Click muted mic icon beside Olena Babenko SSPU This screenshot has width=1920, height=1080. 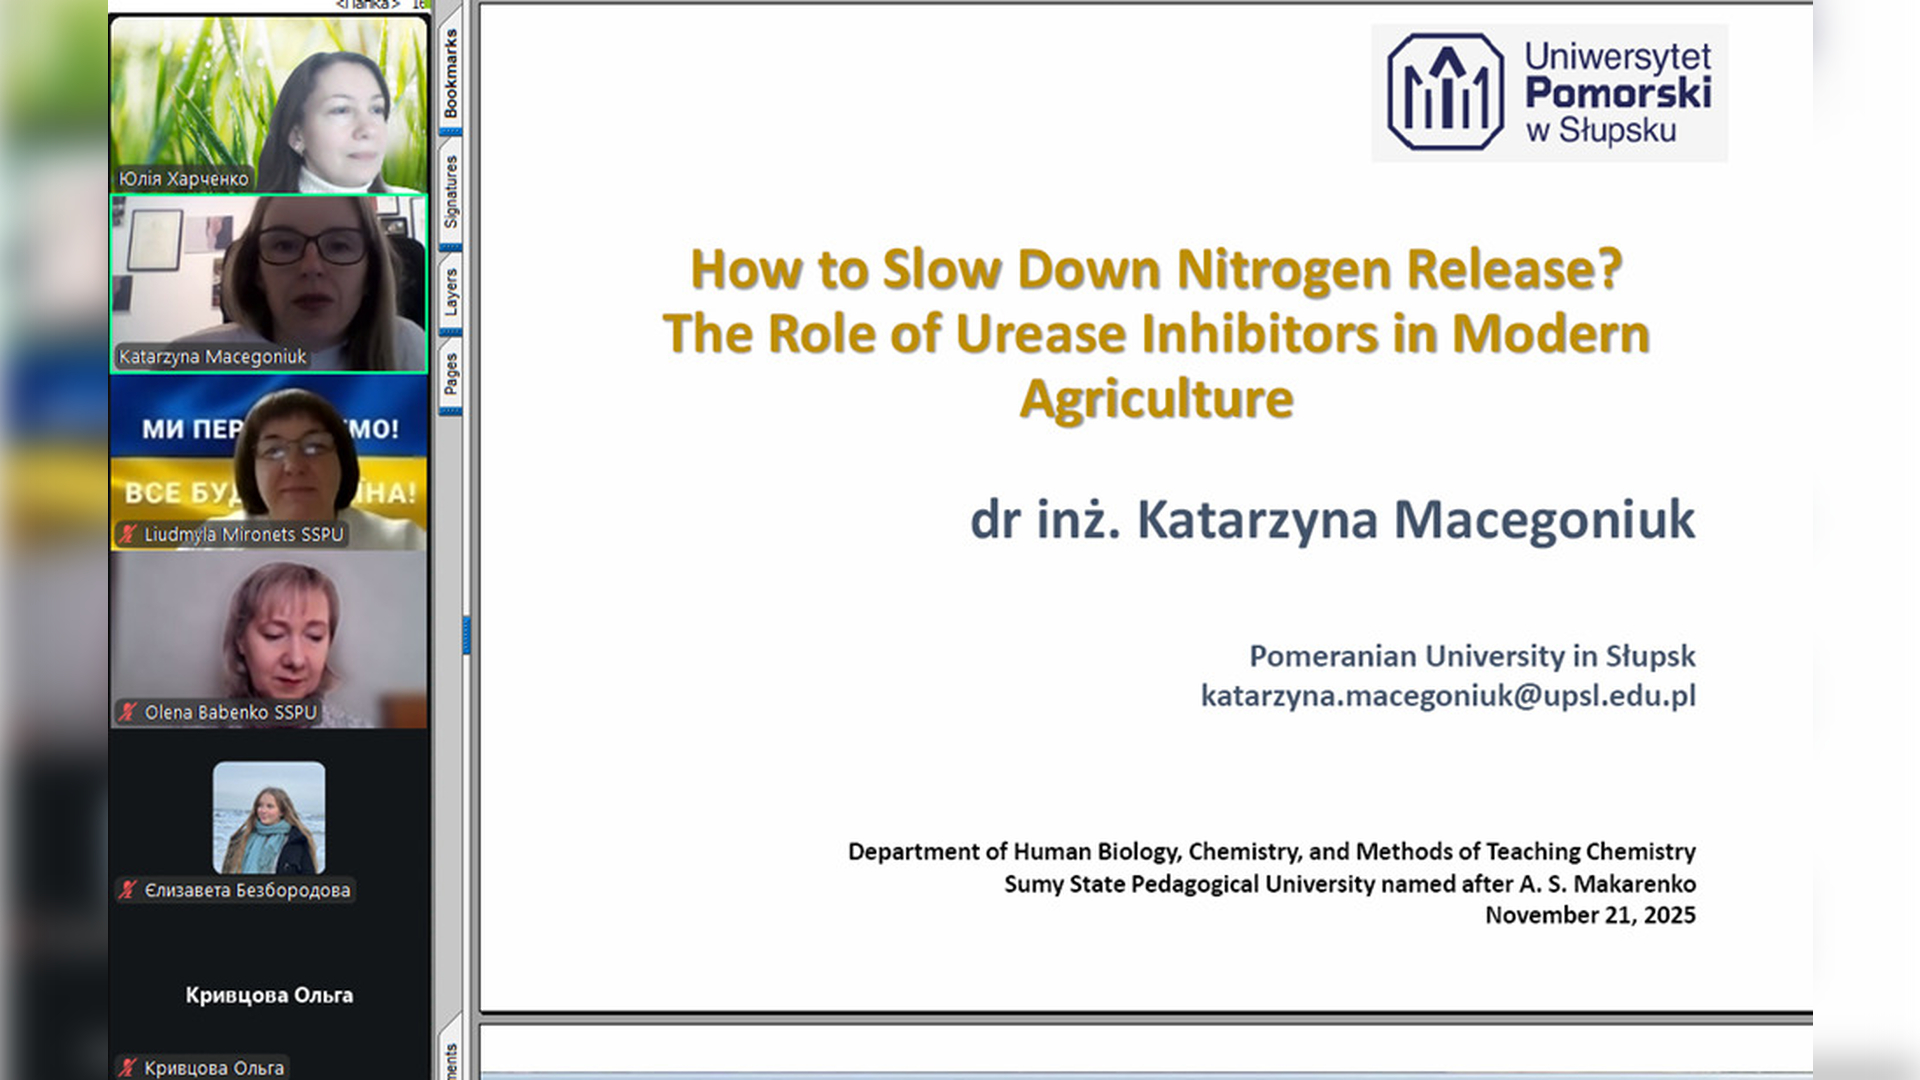(x=128, y=712)
